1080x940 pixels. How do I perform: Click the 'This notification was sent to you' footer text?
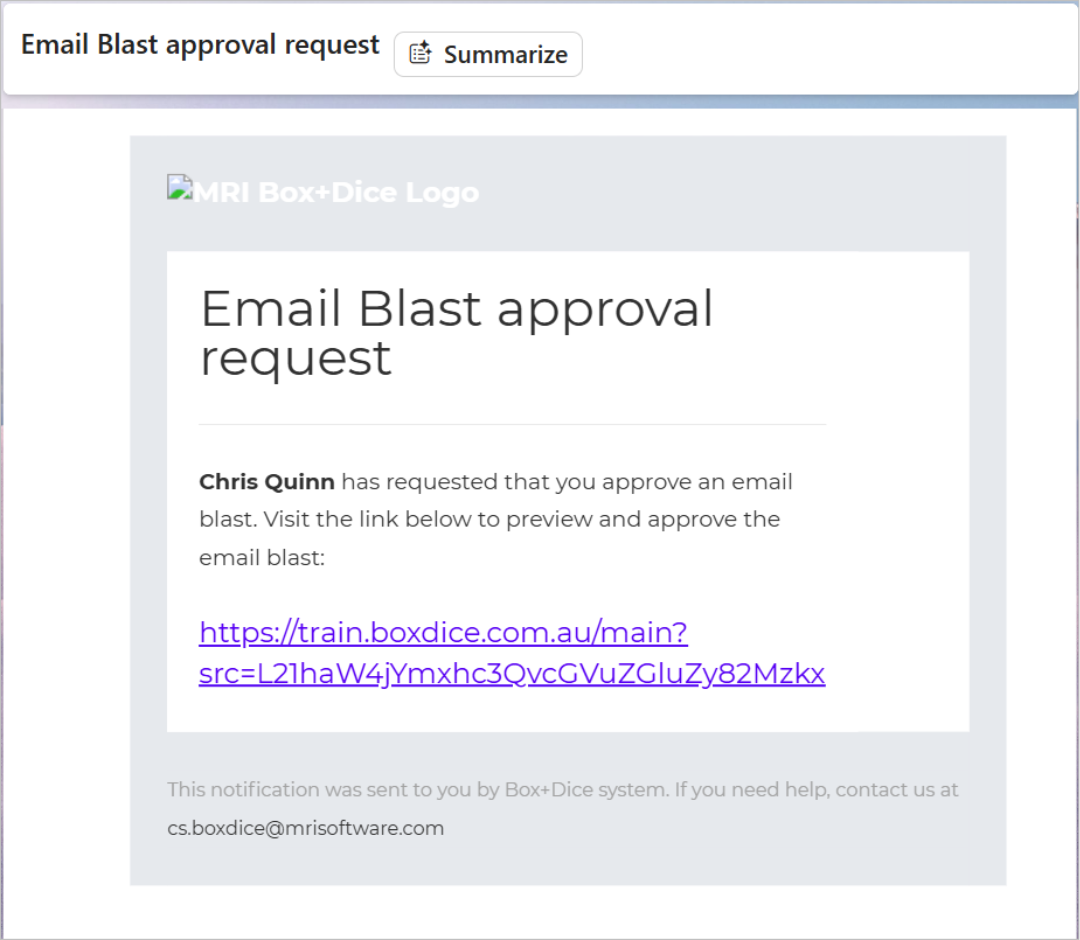(x=562, y=789)
